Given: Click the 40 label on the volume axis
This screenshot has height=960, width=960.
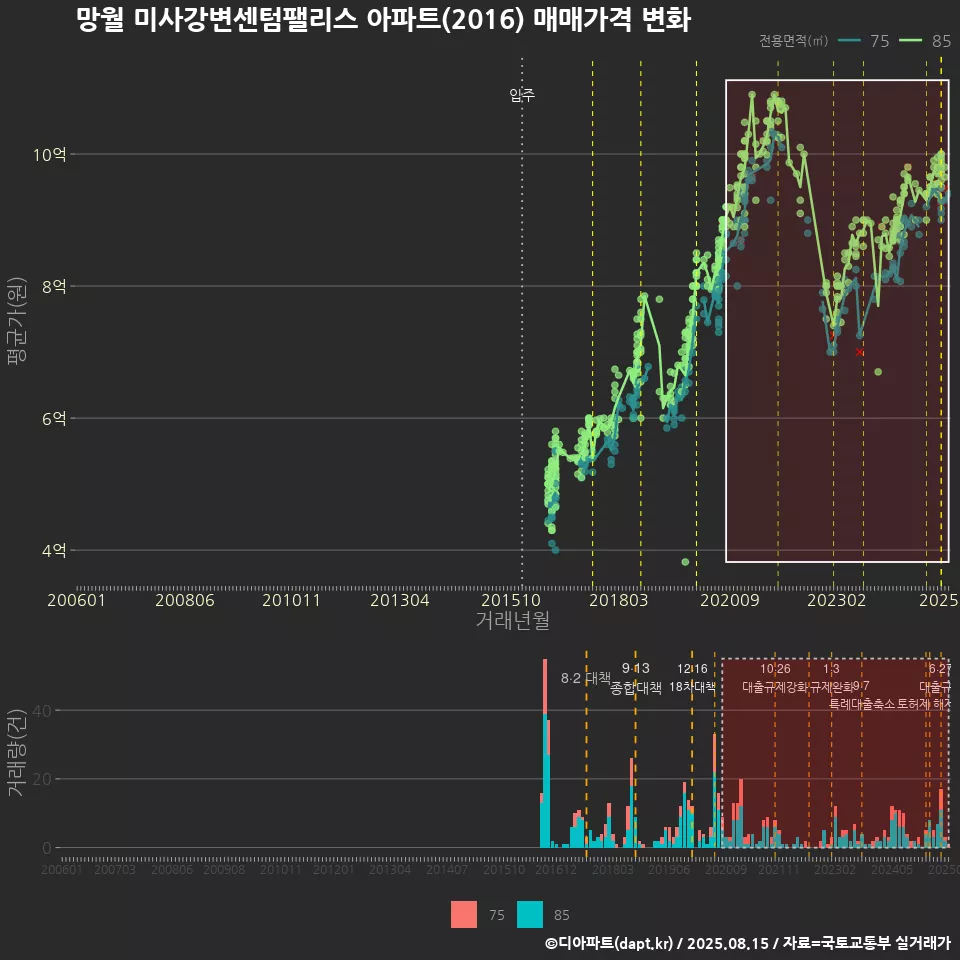Looking at the screenshot, I should pos(42,711).
